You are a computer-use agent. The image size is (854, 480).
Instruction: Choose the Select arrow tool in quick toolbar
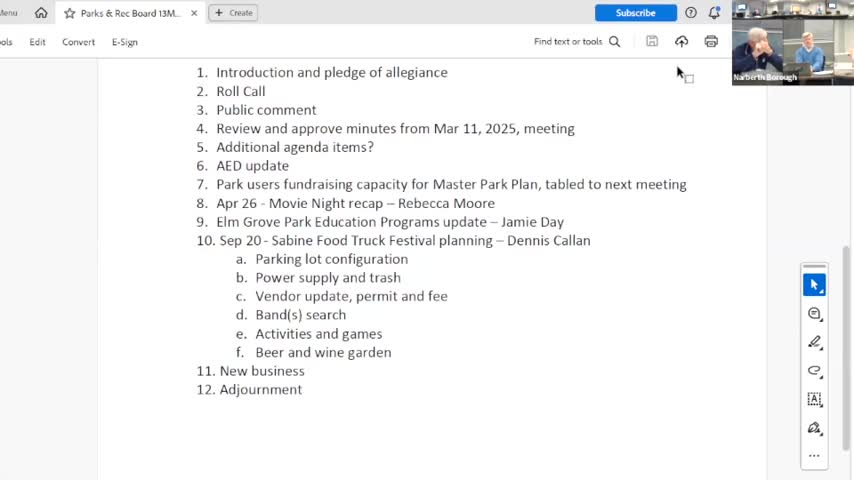[x=814, y=285]
